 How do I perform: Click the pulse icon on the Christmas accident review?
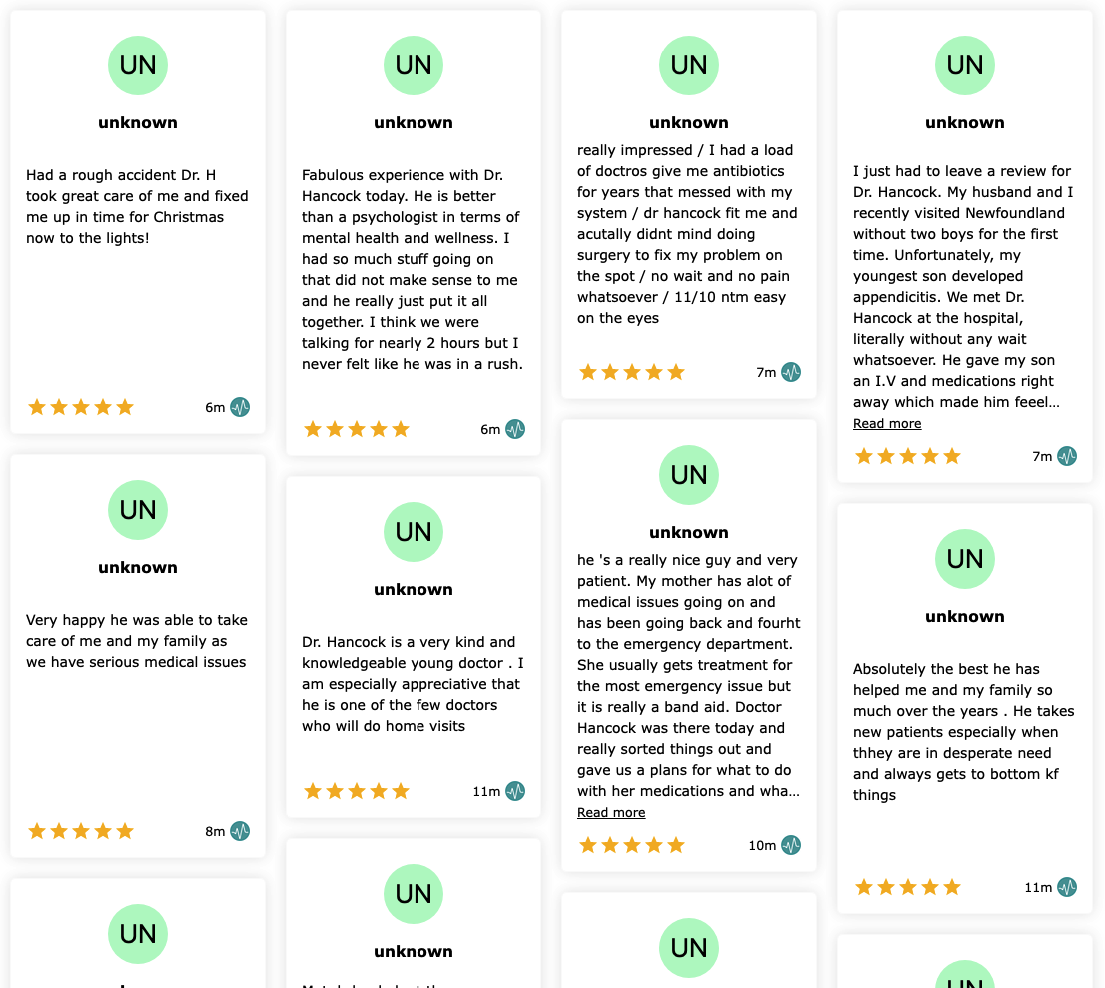(240, 407)
